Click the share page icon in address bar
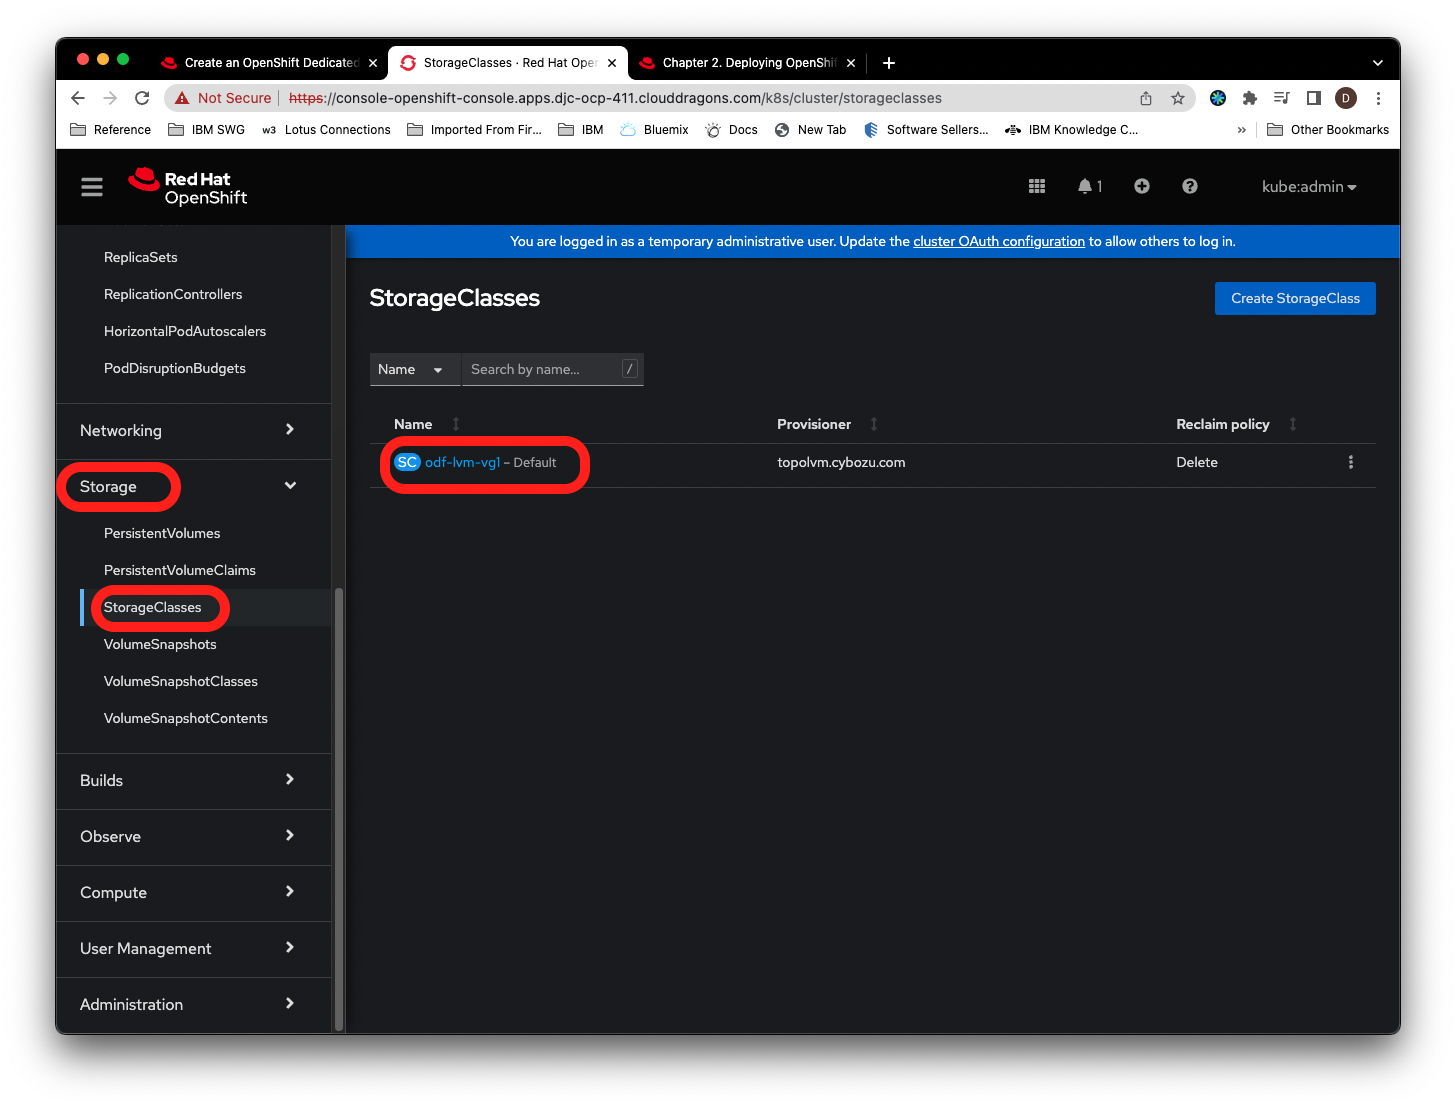 click(1146, 98)
